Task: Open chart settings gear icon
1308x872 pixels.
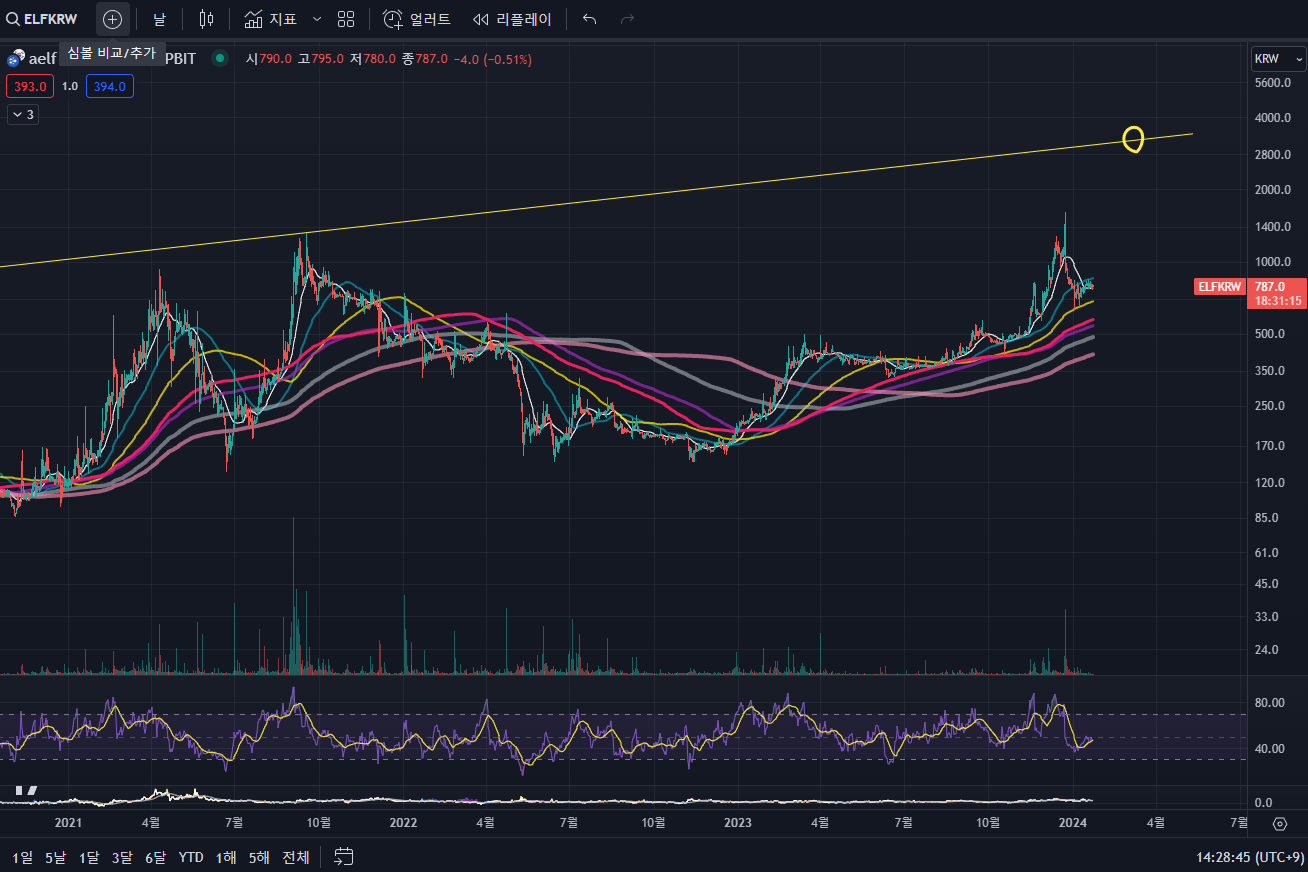Action: coord(1279,824)
